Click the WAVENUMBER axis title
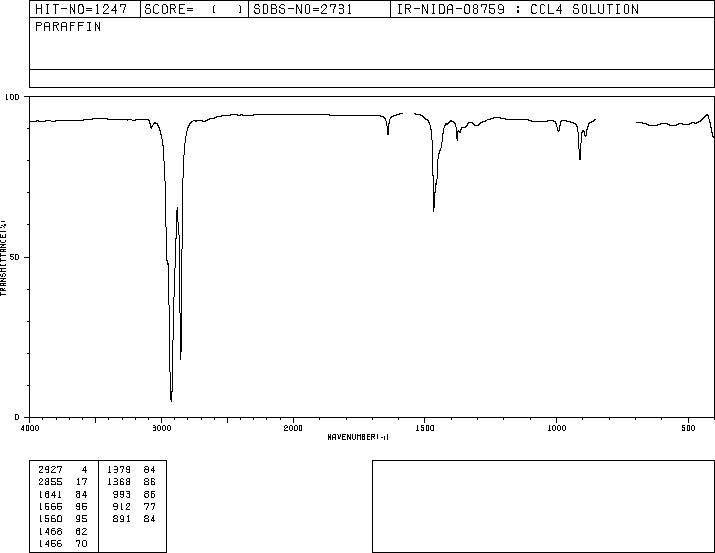Image resolution: width=715 pixels, height=553 pixels. coord(358,437)
